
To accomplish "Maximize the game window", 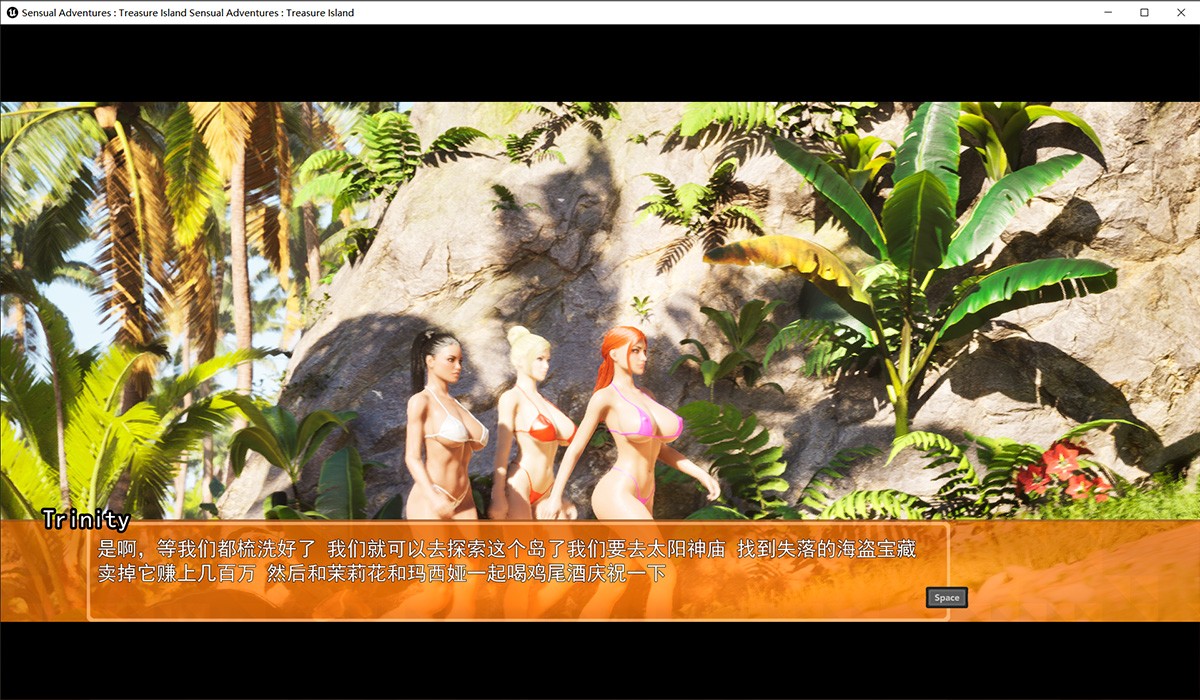I will tap(1144, 12).
